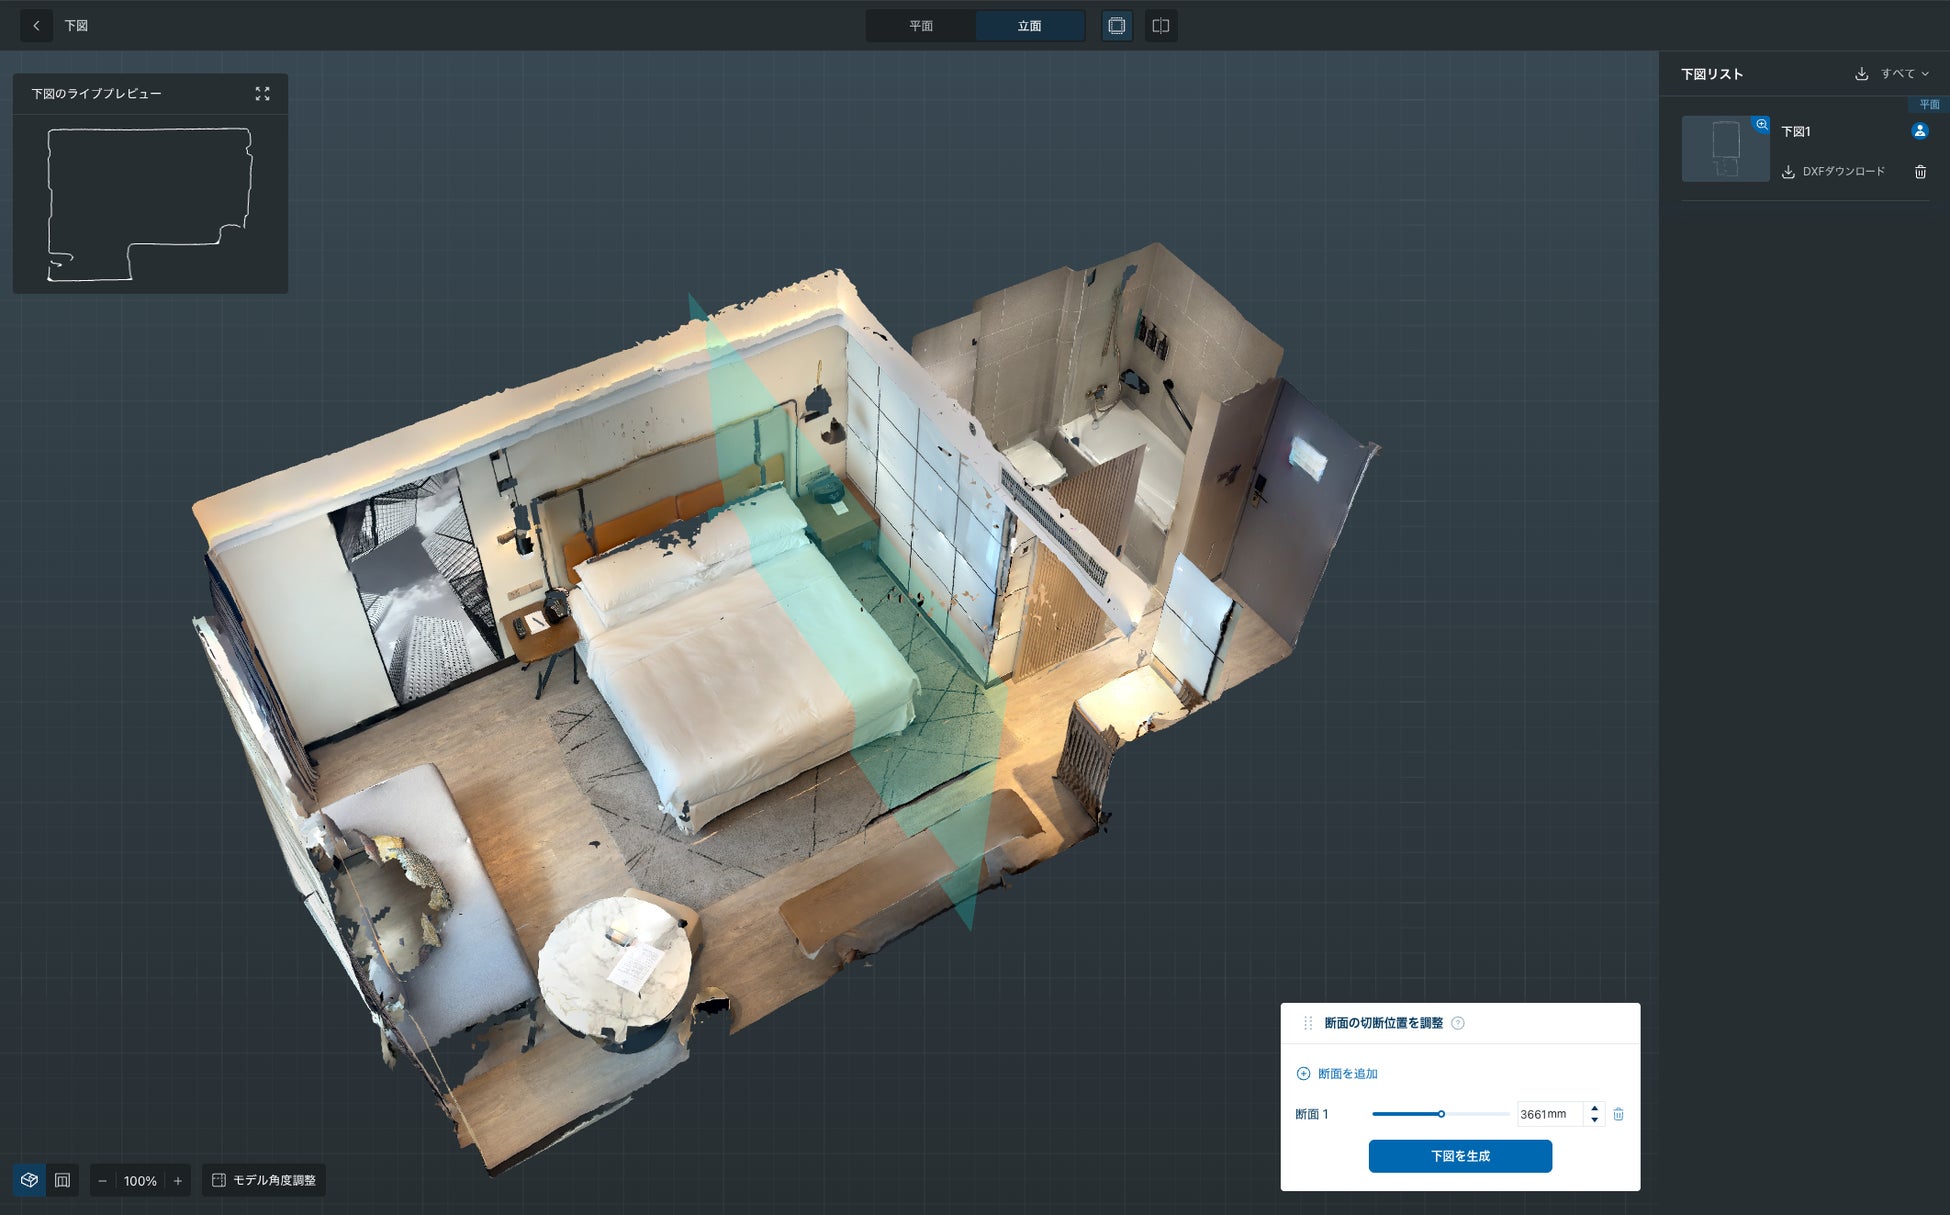The height and width of the screenshot is (1215, 1950).
Task: Click the split-view layout icon in top bar
Action: coord(1161,26)
